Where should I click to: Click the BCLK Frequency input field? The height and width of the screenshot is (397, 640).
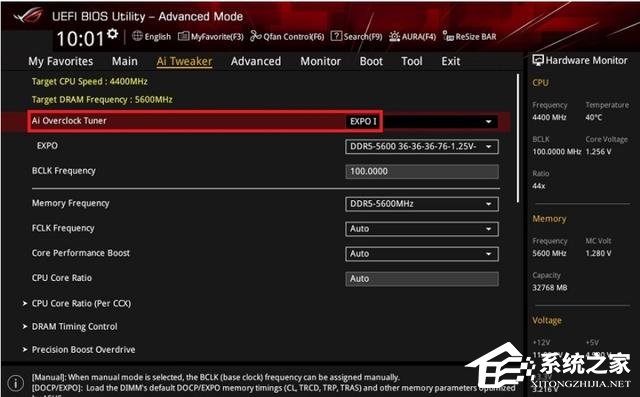(x=422, y=171)
